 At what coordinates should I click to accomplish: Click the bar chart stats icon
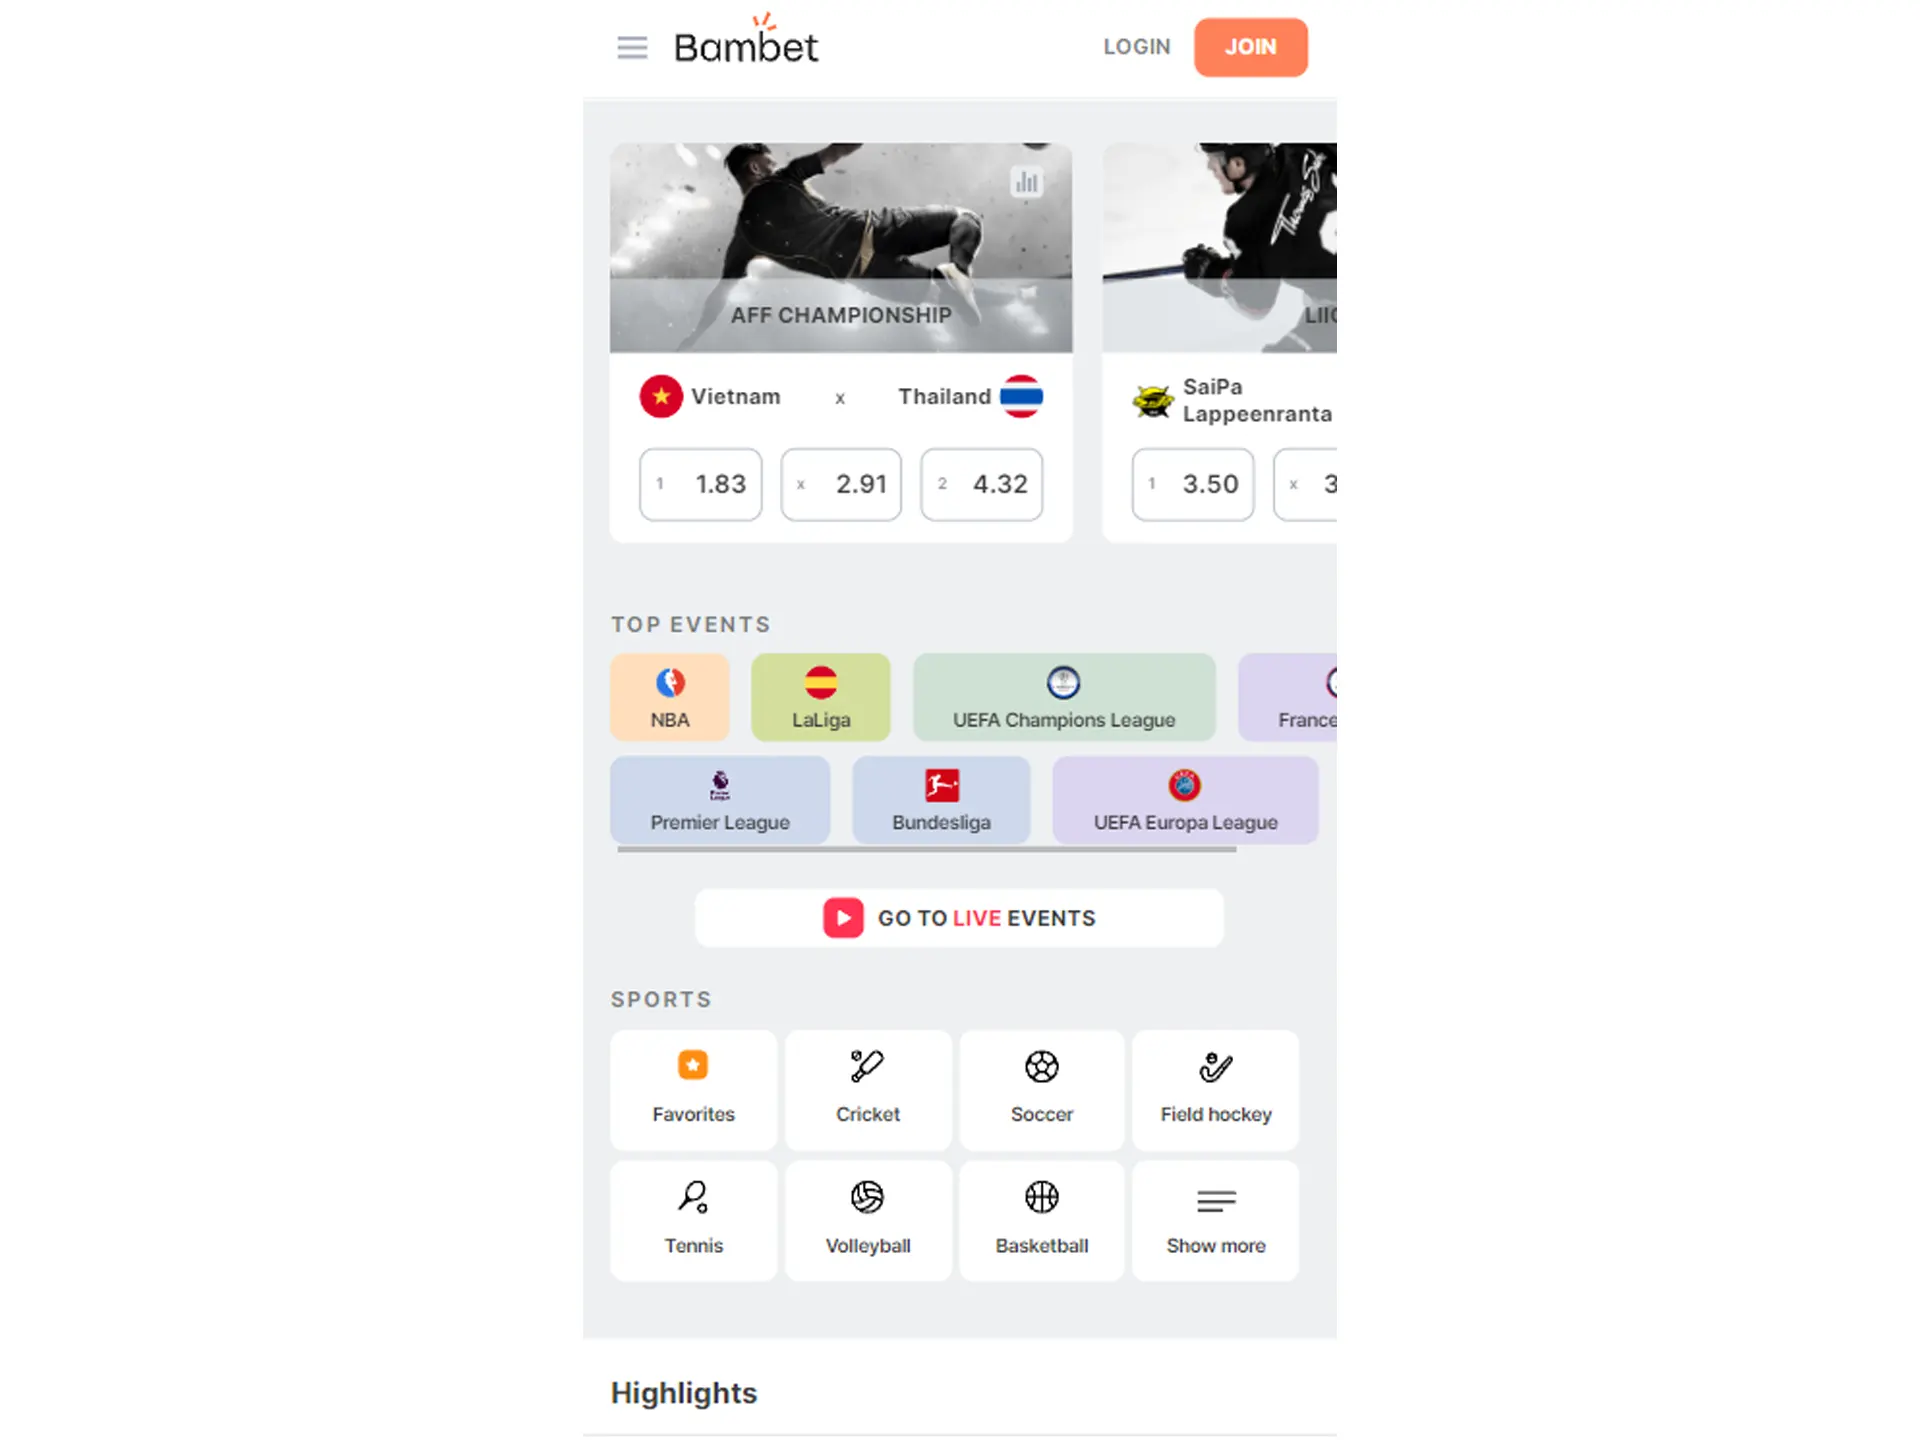click(x=1027, y=182)
